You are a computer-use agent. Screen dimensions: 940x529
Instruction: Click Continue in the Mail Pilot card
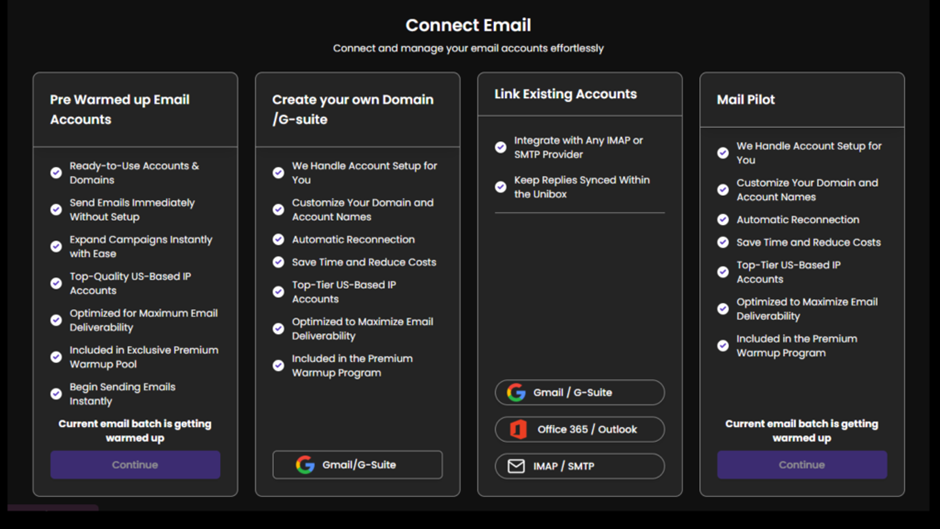[x=802, y=465]
